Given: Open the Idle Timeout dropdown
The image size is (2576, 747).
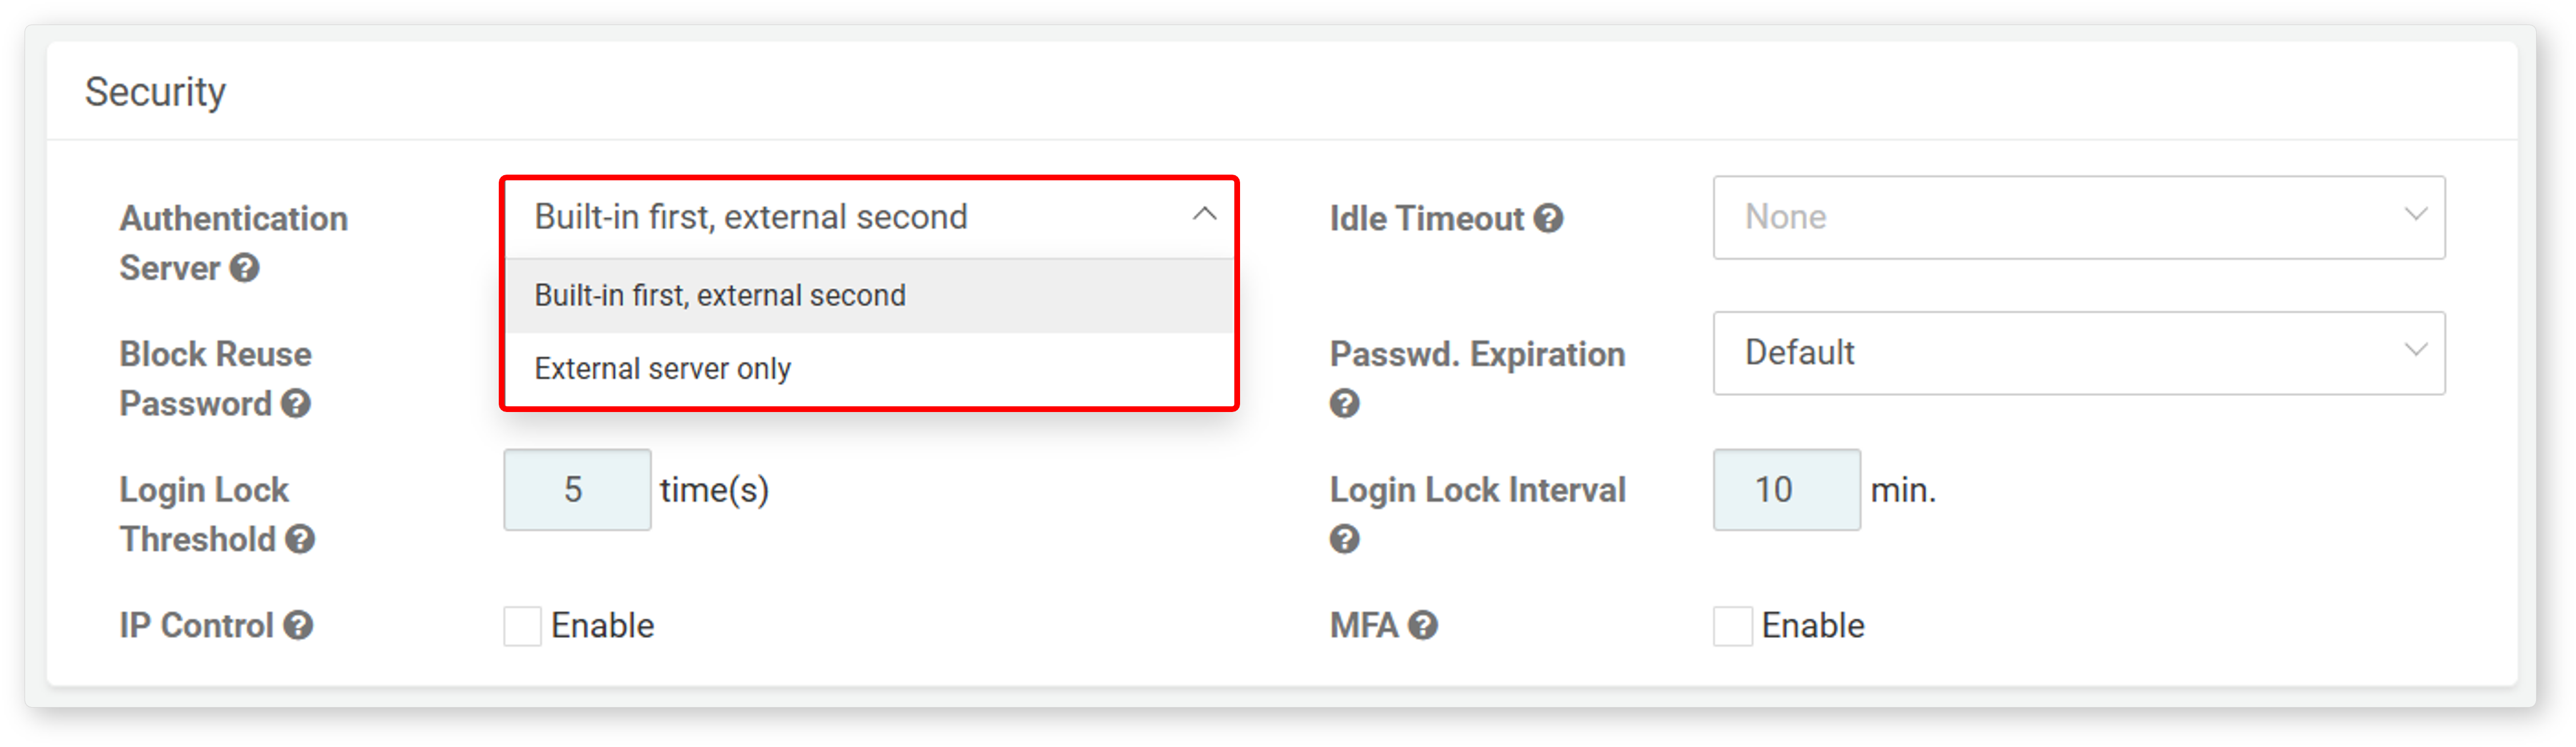Looking at the screenshot, I should click(2079, 217).
